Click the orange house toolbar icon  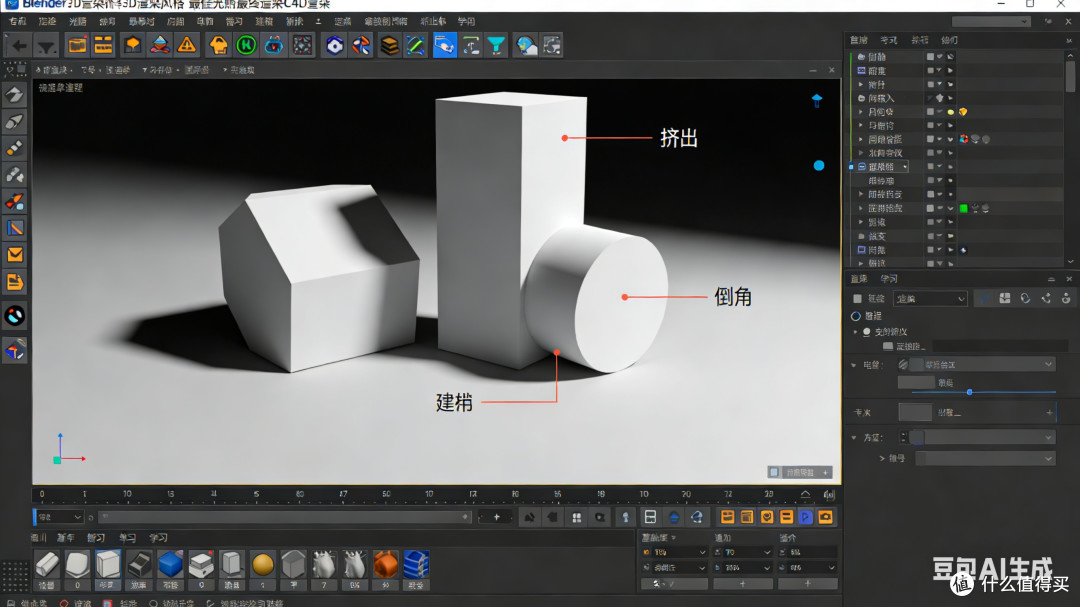tap(219, 45)
